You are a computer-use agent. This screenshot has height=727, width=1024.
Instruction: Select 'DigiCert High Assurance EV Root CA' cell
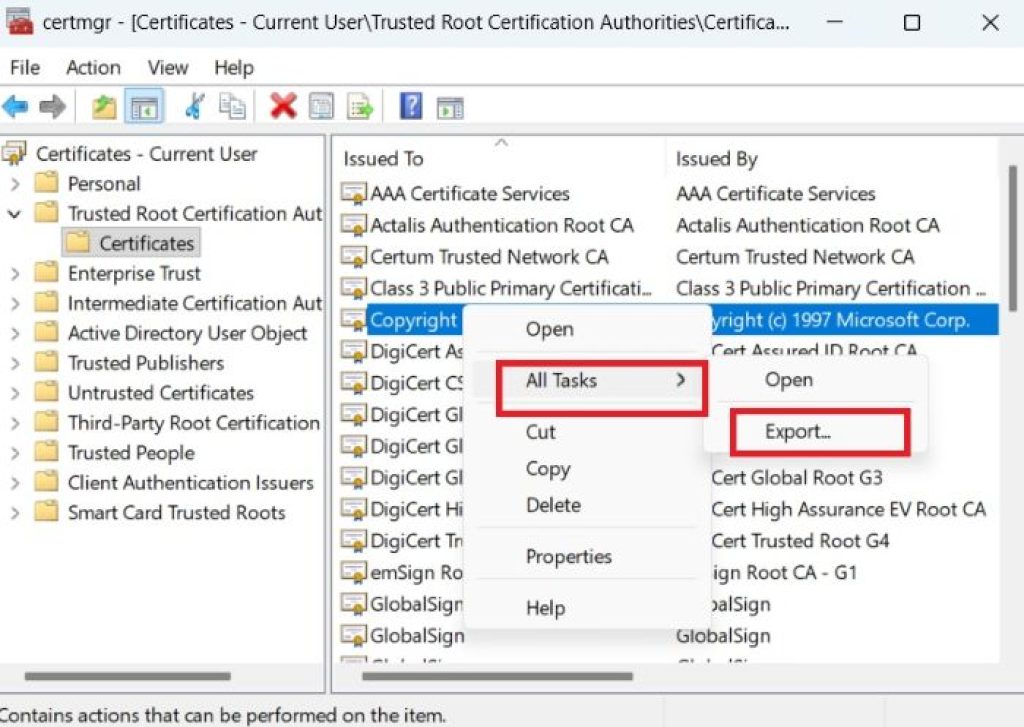[848, 509]
